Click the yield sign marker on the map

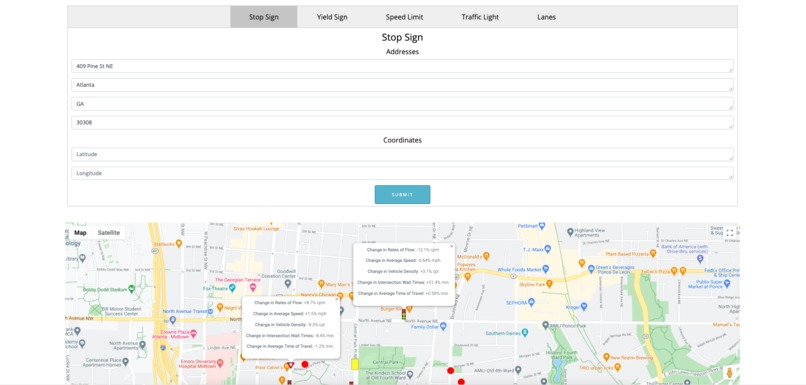pyautogui.click(x=290, y=365)
